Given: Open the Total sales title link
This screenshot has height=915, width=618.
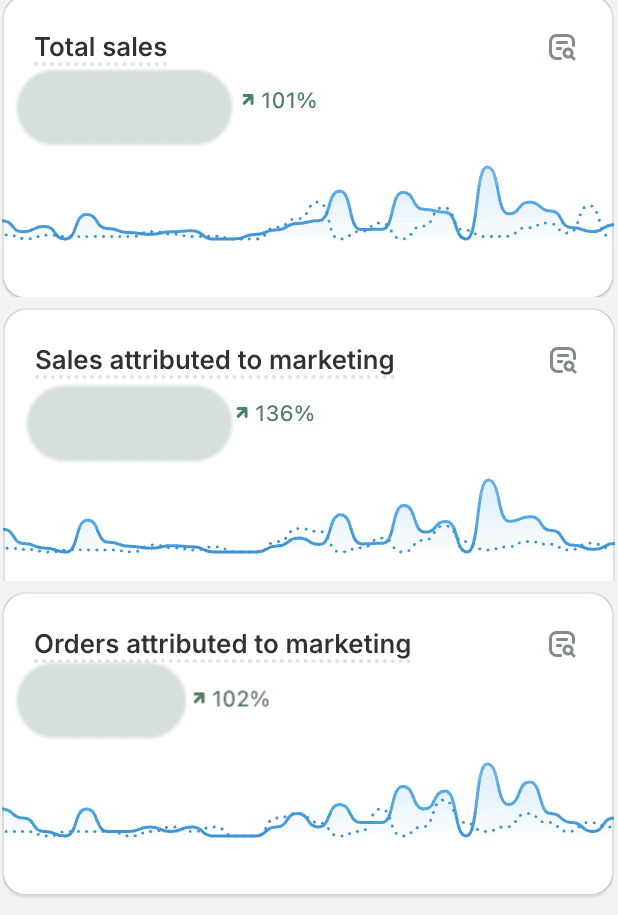Looking at the screenshot, I should (x=101, y=47).
